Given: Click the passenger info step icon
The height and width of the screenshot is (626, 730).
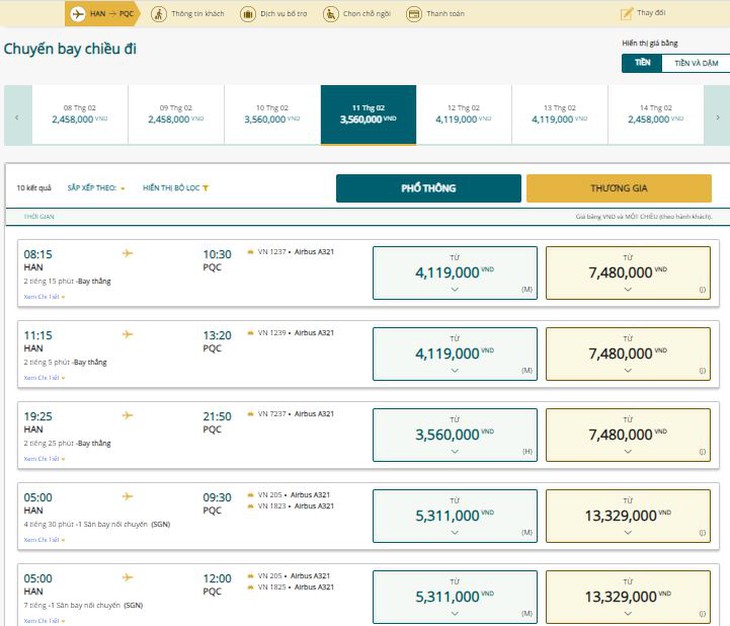Looking at the screenshot, I should tap(159, 14).
